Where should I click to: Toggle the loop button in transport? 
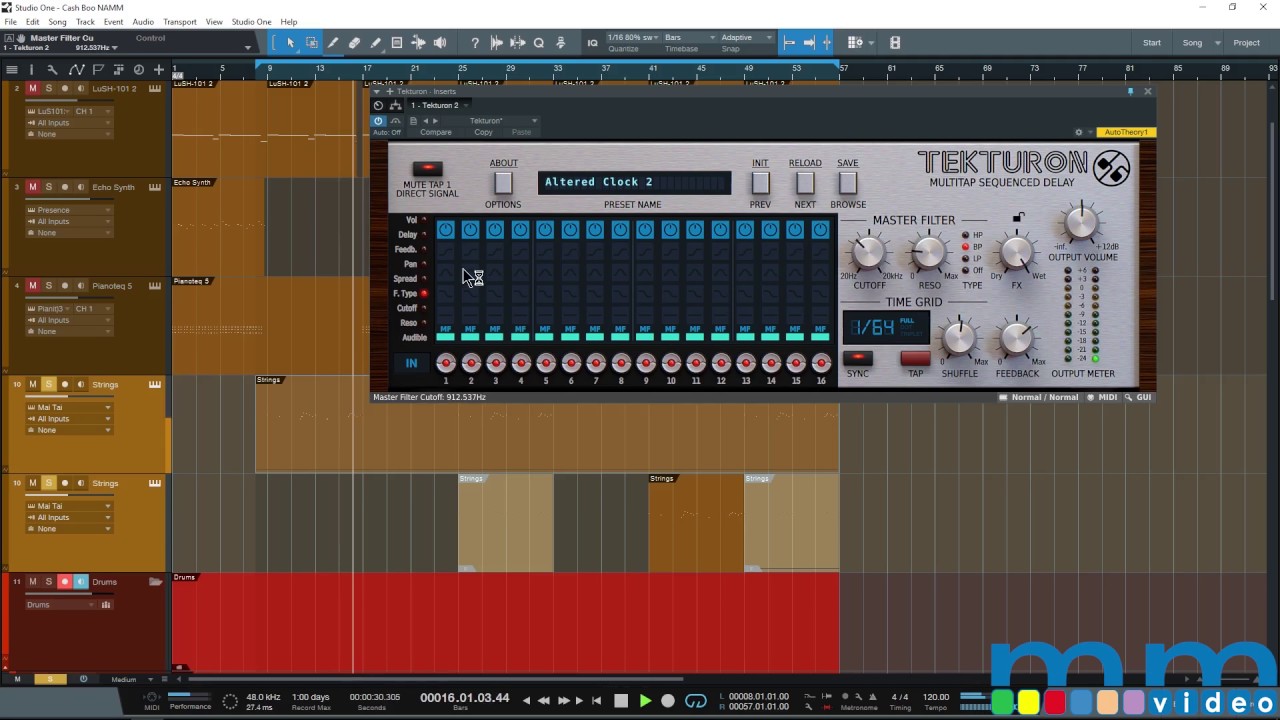point(695,701)
